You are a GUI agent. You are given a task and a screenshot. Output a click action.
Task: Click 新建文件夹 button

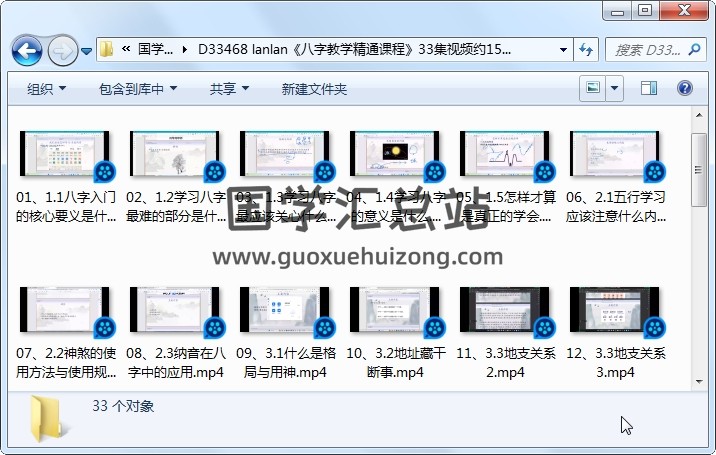(314, 89)
